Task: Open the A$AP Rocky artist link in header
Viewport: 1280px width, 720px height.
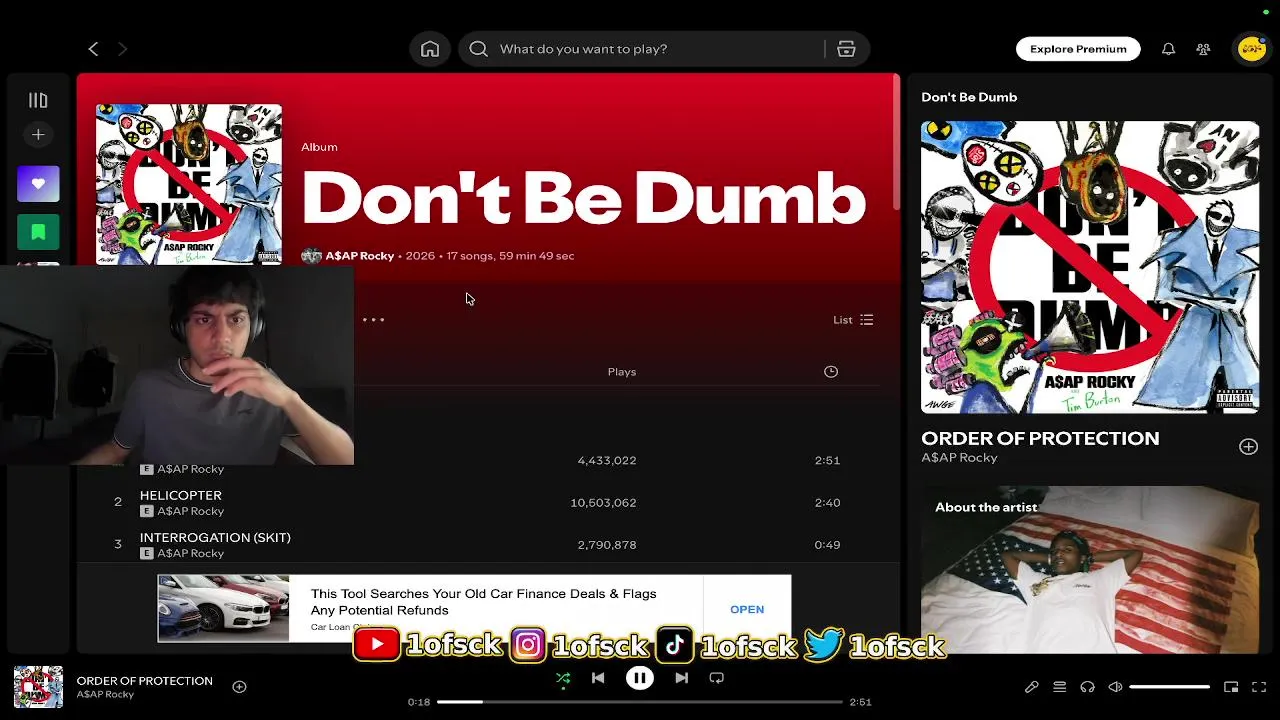Action: tap(359, 256)
